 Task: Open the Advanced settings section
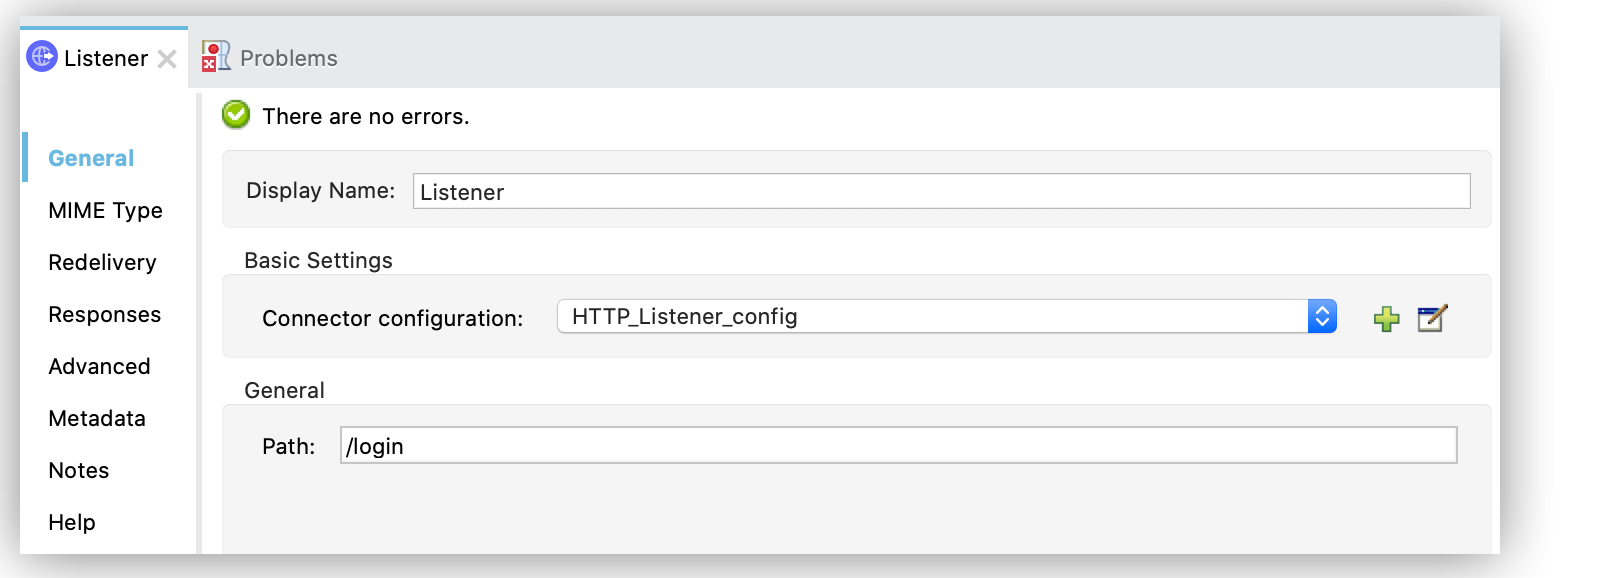(x=99, y=366)
